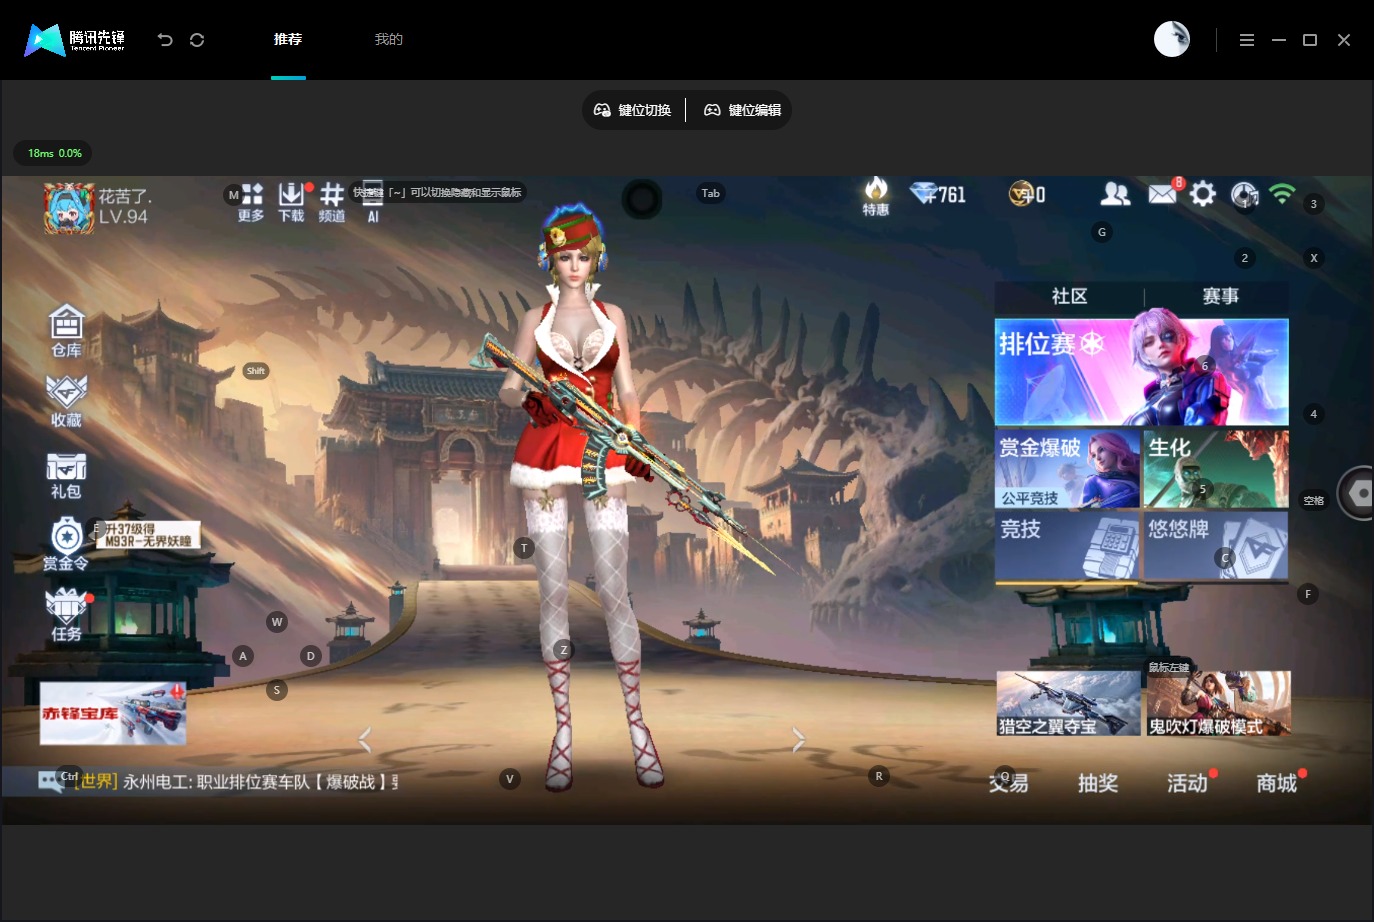This screenshot has height=922, width=1374.
Task: Click the 键位编辑 key edit button
Action: 743,110
